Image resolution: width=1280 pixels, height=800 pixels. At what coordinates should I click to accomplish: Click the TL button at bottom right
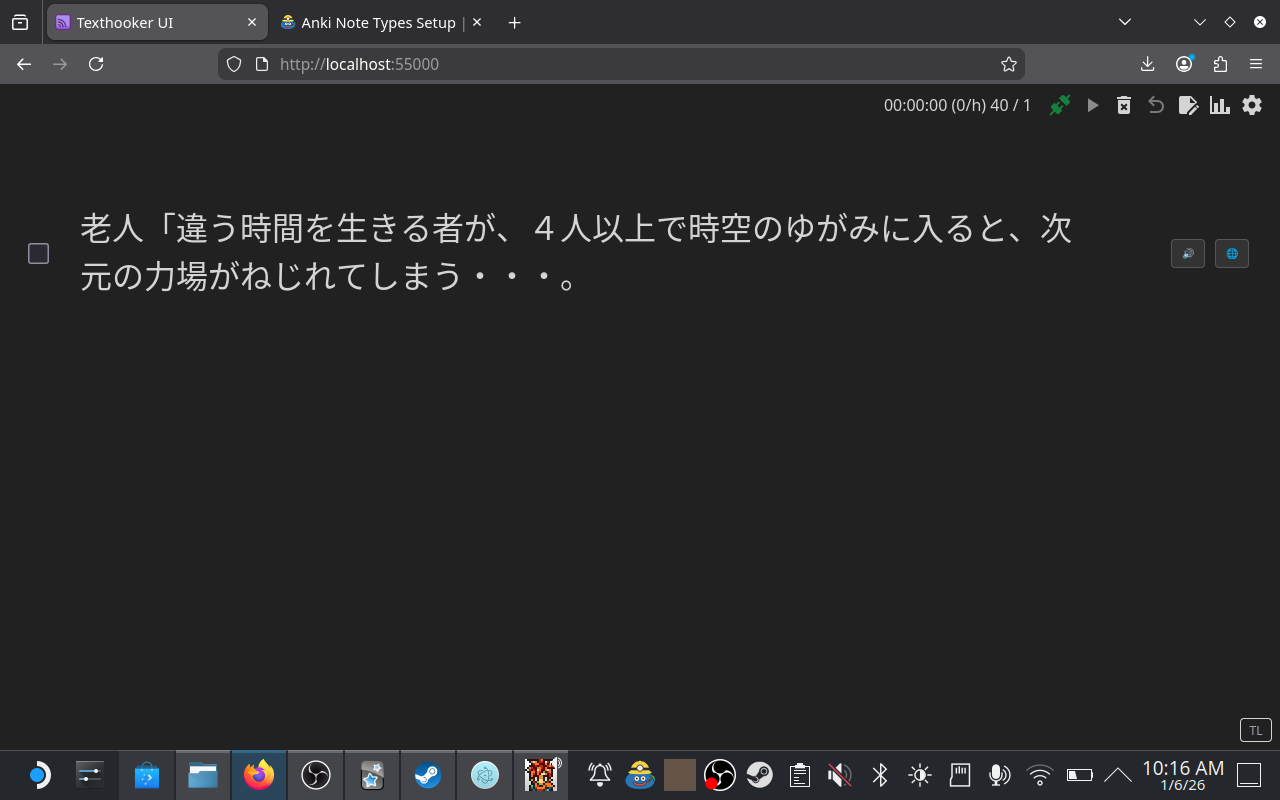pyautogui.click(x=1255, y=730)
